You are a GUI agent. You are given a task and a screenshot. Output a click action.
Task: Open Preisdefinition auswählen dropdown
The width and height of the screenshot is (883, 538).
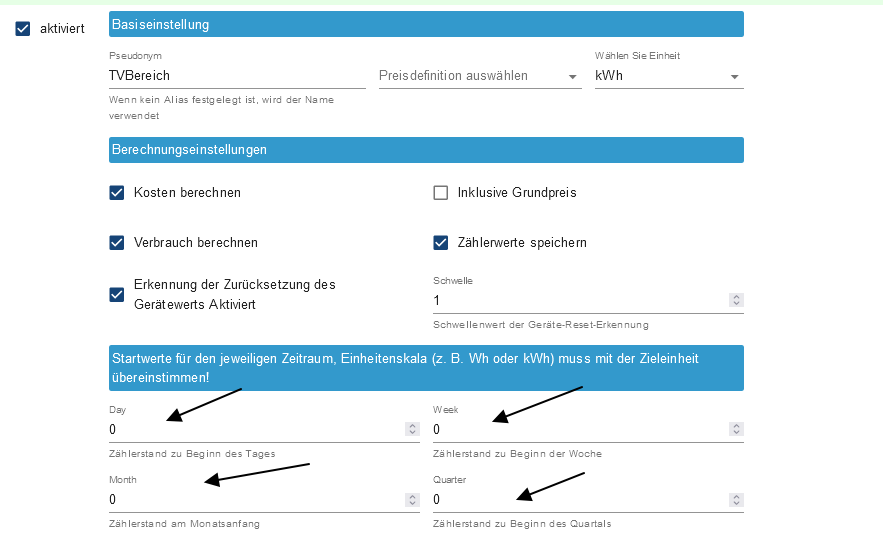click(x=479, y=76)
